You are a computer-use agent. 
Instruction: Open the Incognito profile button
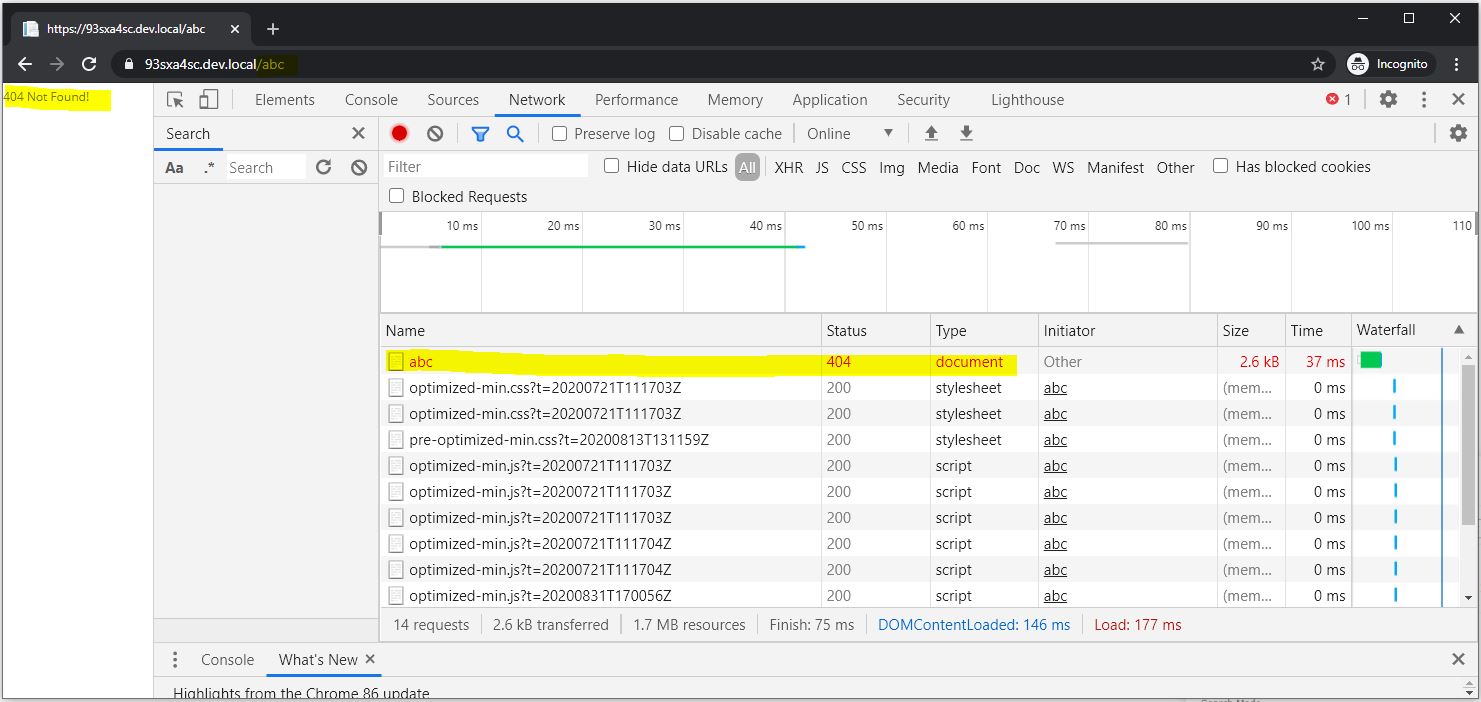1390,64
